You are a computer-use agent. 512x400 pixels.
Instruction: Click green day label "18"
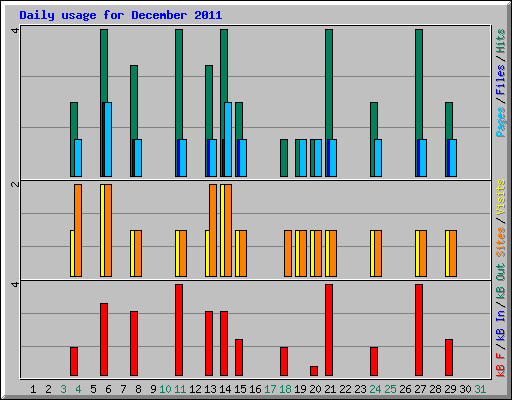coord(285,389)
